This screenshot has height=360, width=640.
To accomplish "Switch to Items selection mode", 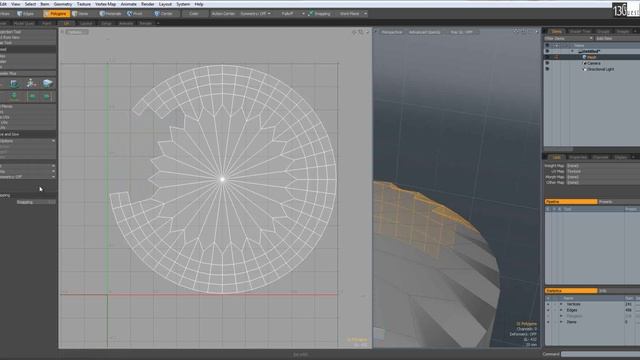I will pyautogui.click(x=81, y=14).
